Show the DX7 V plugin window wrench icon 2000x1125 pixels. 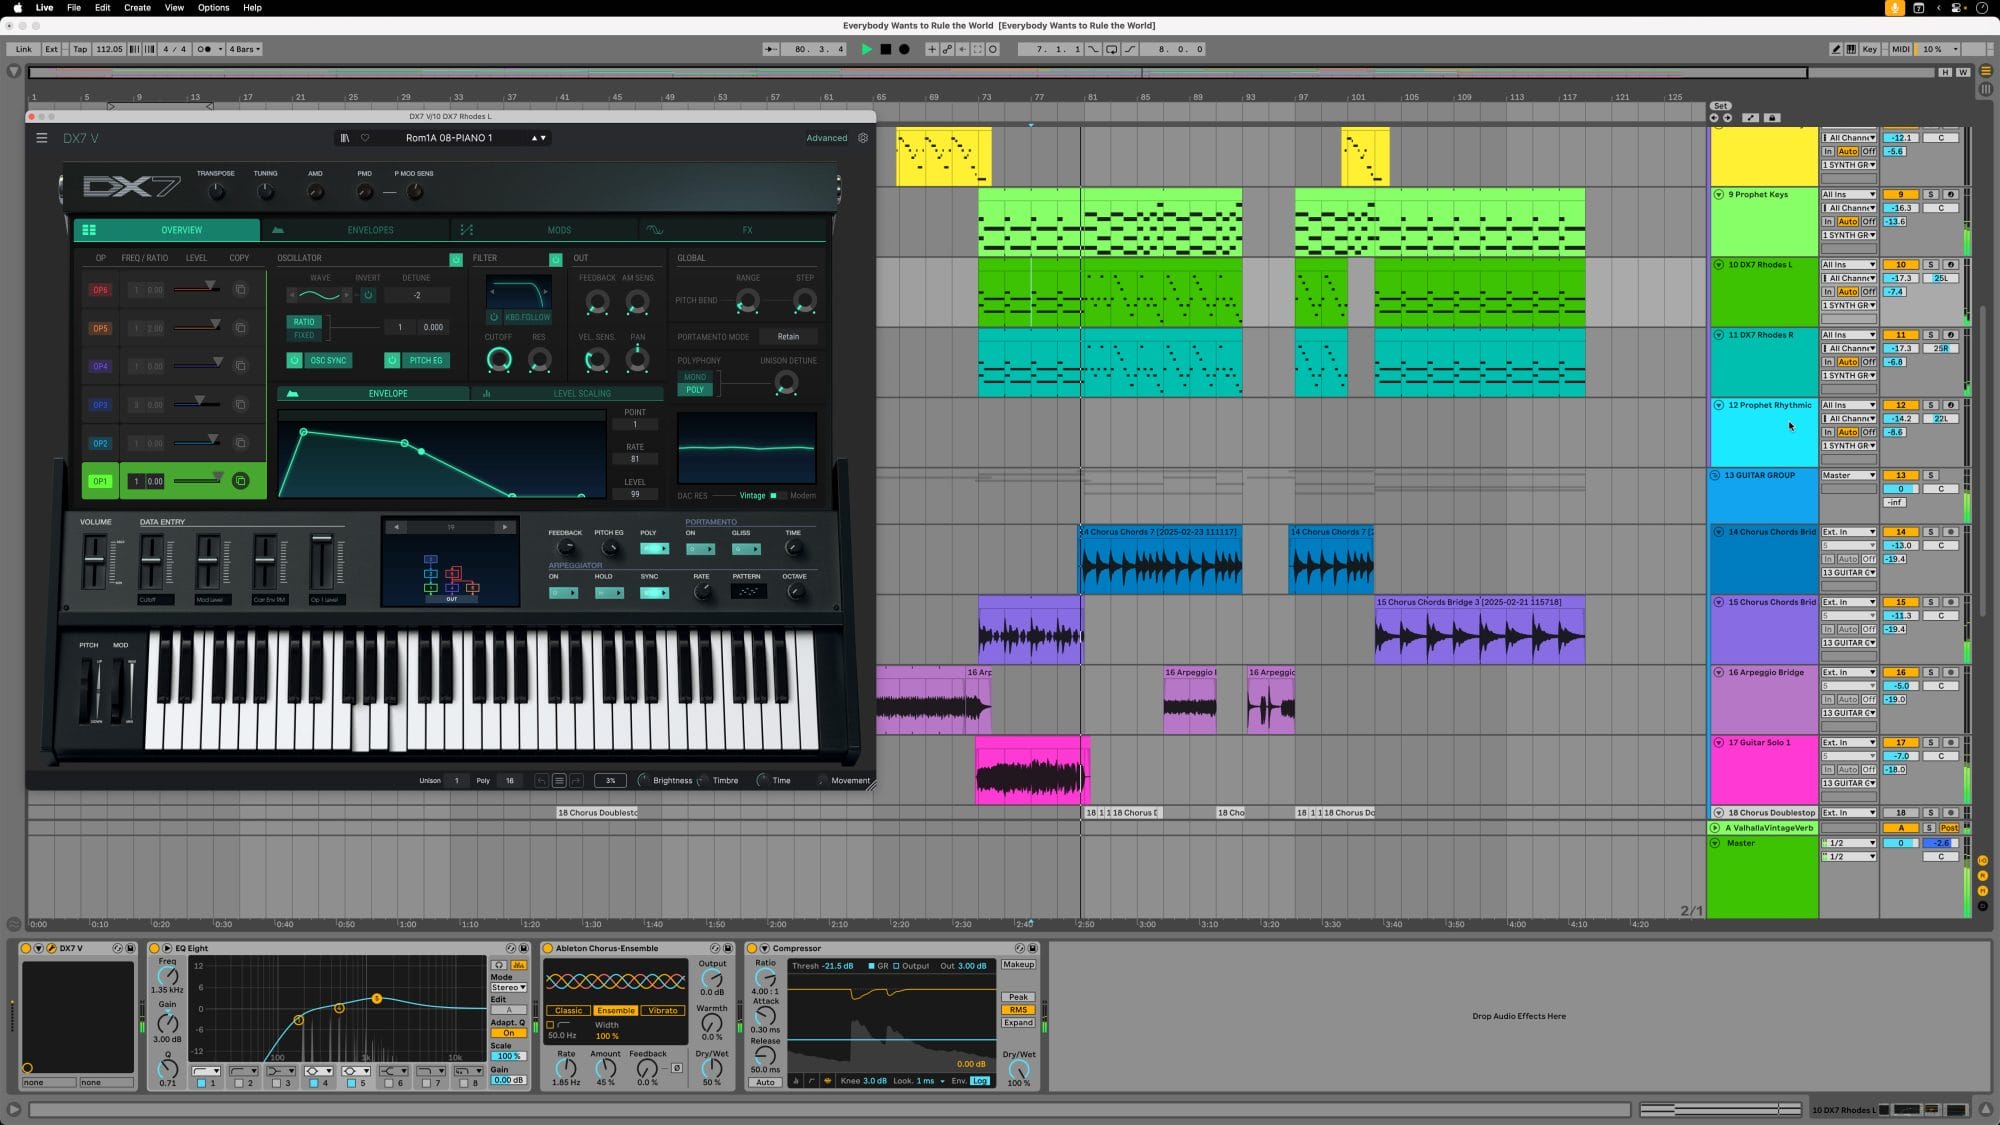click(51, 948)
